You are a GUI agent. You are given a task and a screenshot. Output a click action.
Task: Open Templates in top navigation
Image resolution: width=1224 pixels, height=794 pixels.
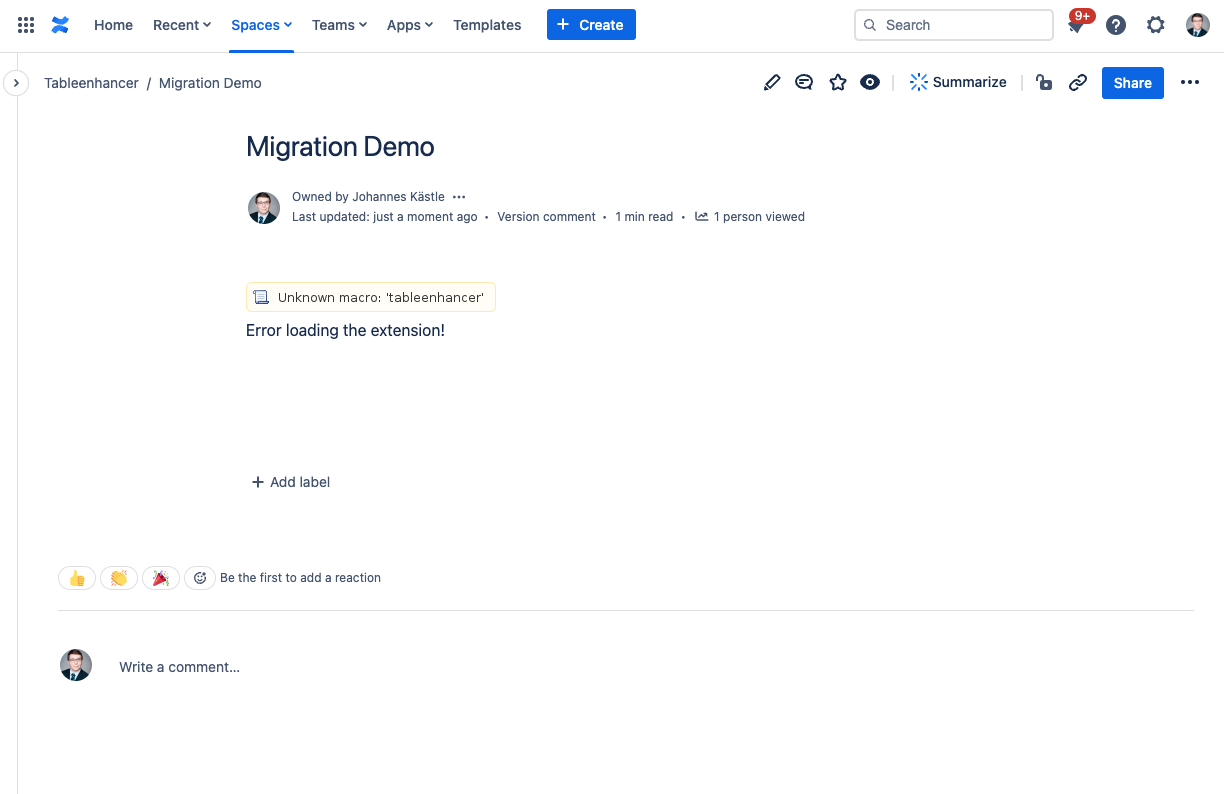[x=487, y=25]
